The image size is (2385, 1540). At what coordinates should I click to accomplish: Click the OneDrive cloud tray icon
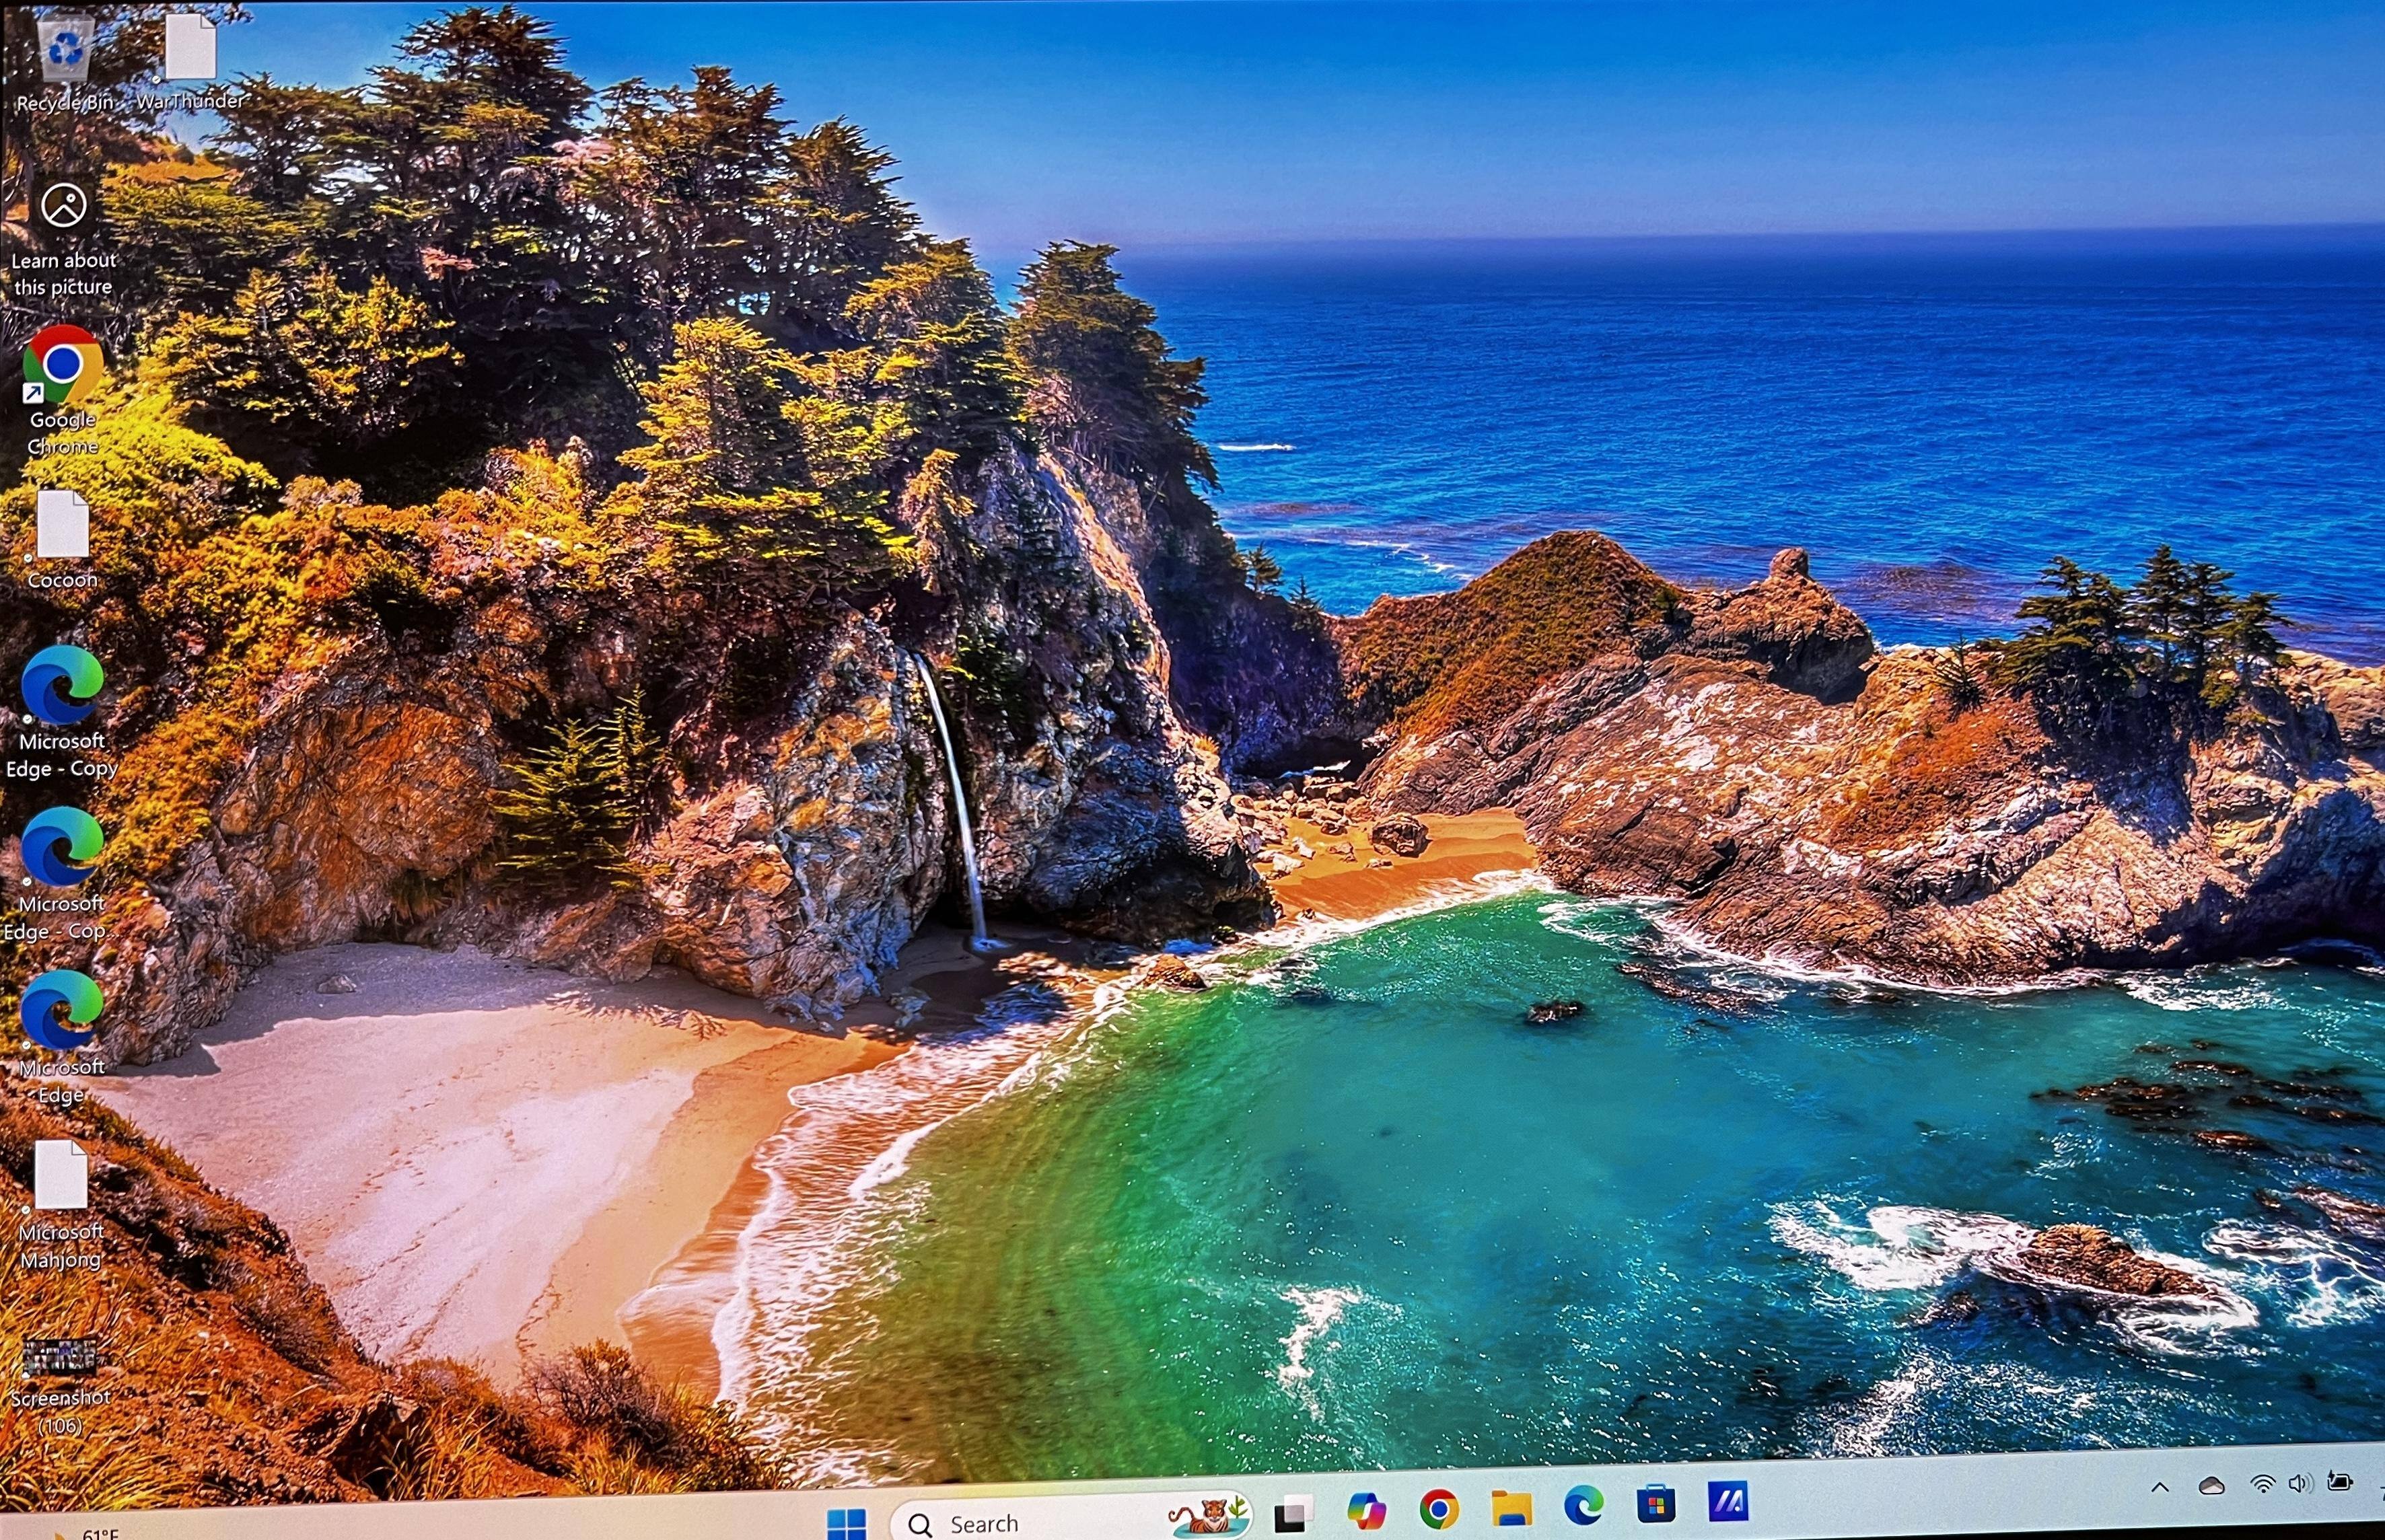pos(2211,1486)
